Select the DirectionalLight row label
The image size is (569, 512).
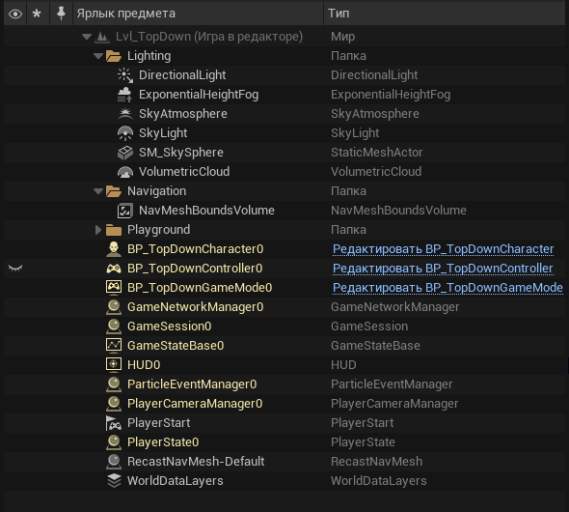coord(182,75)
